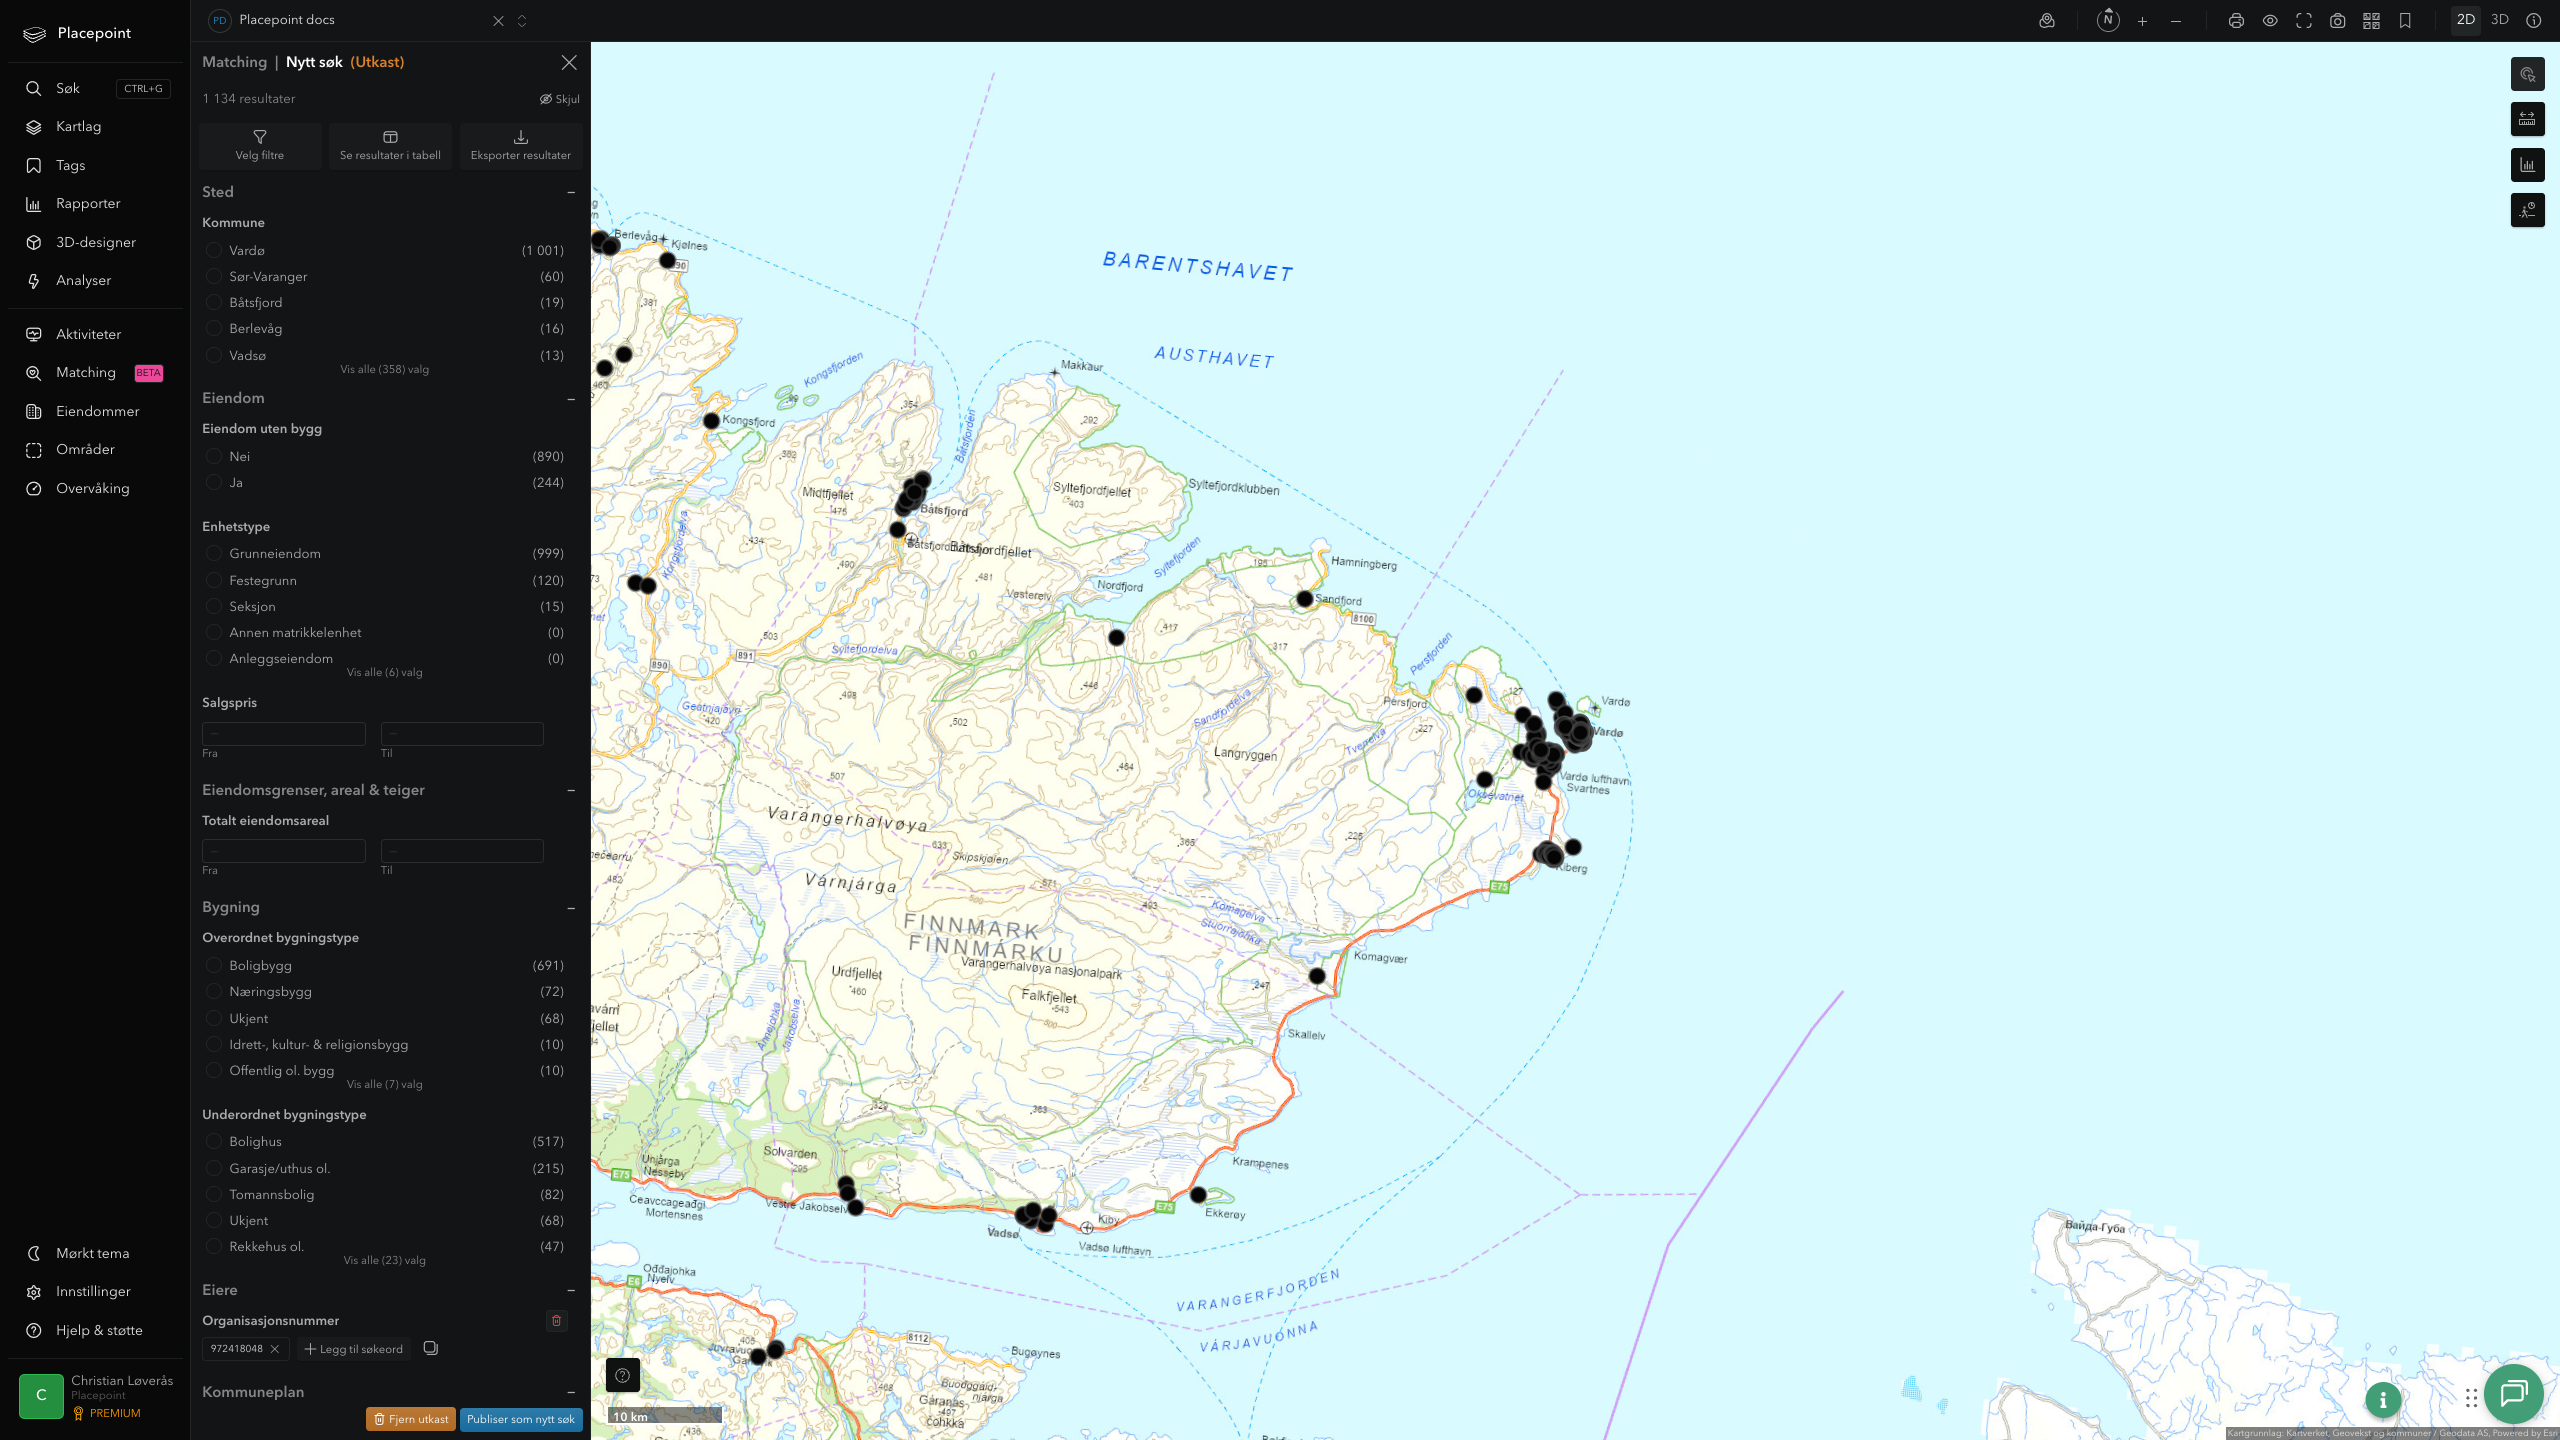Open the basemap layers icon in top bar

(x=2047, y=21)
